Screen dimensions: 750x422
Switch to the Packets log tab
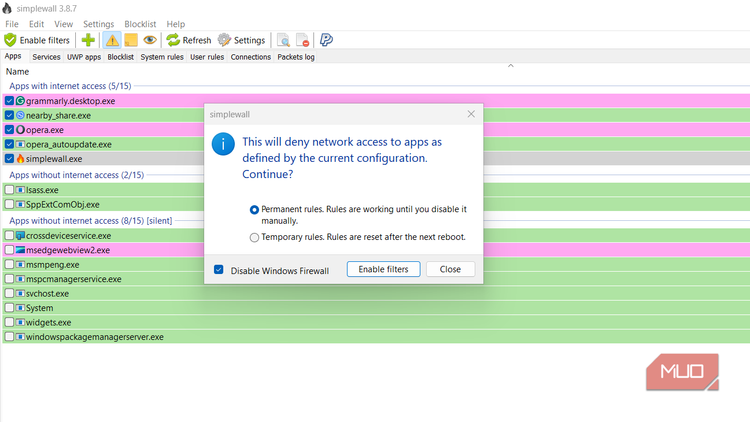click(296, 57)
